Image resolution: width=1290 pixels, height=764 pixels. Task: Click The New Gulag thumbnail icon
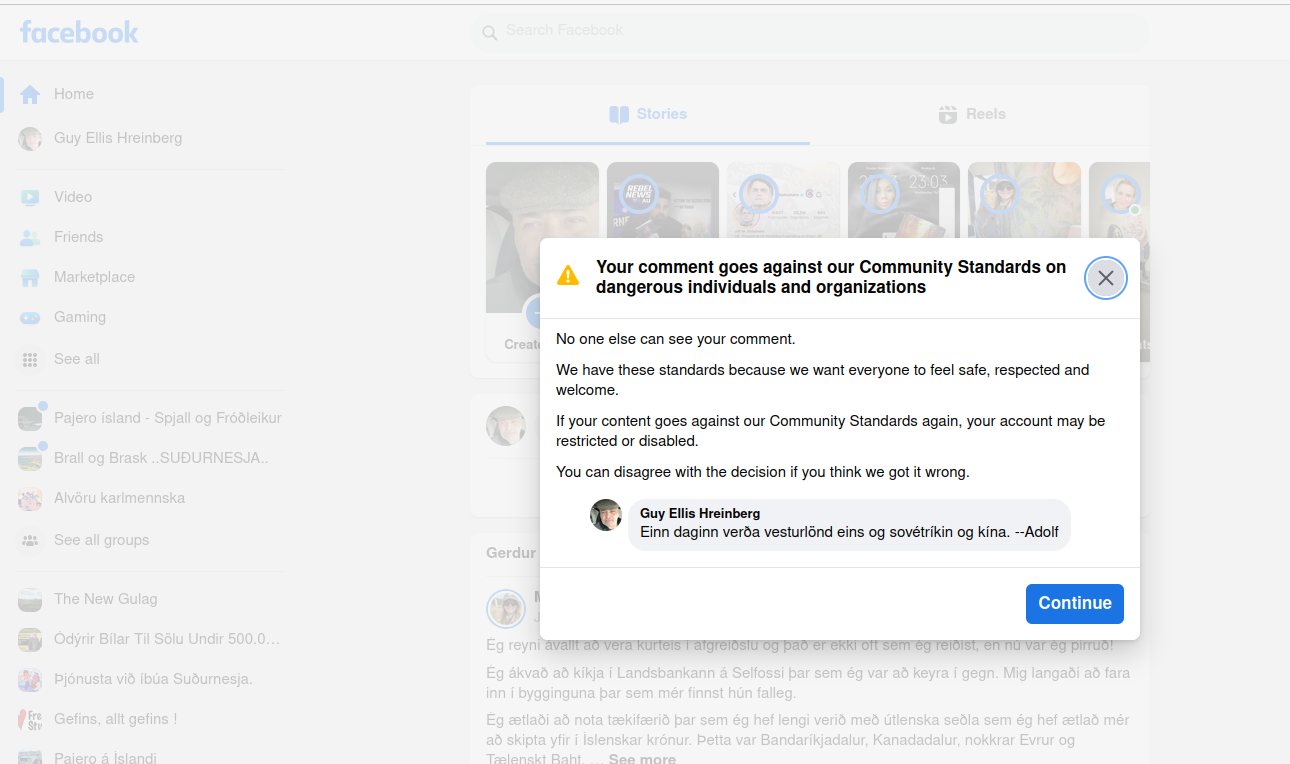[30, 600]
